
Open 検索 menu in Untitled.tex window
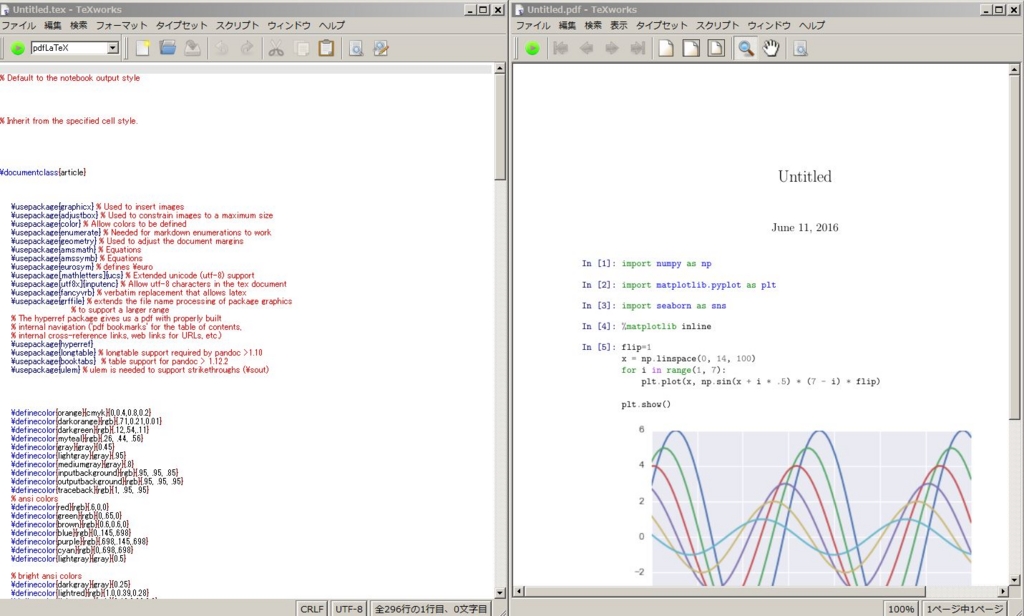78,25
